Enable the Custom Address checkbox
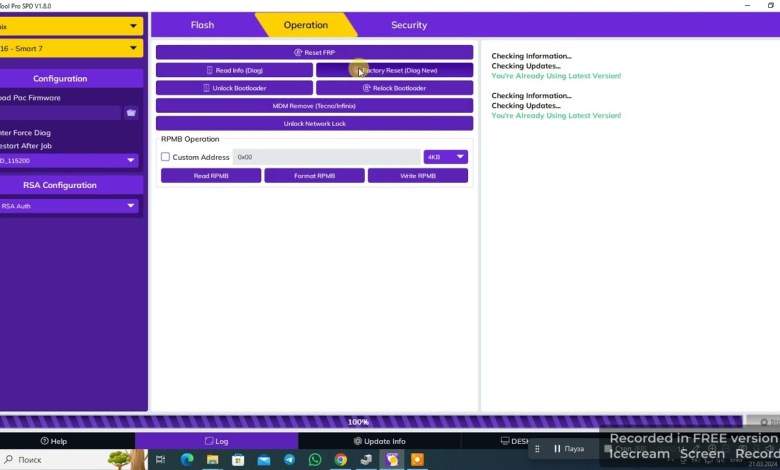Image resolution: width=780 pixels, height=470 pixels. point(166,157)
